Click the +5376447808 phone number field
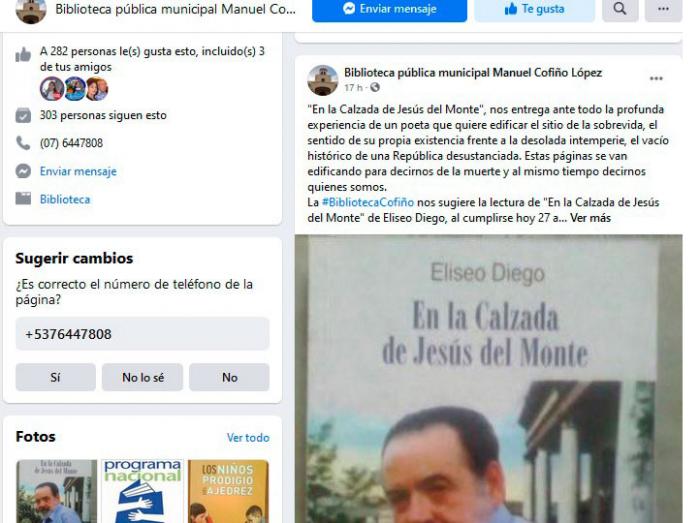 [x=142, y=334]
